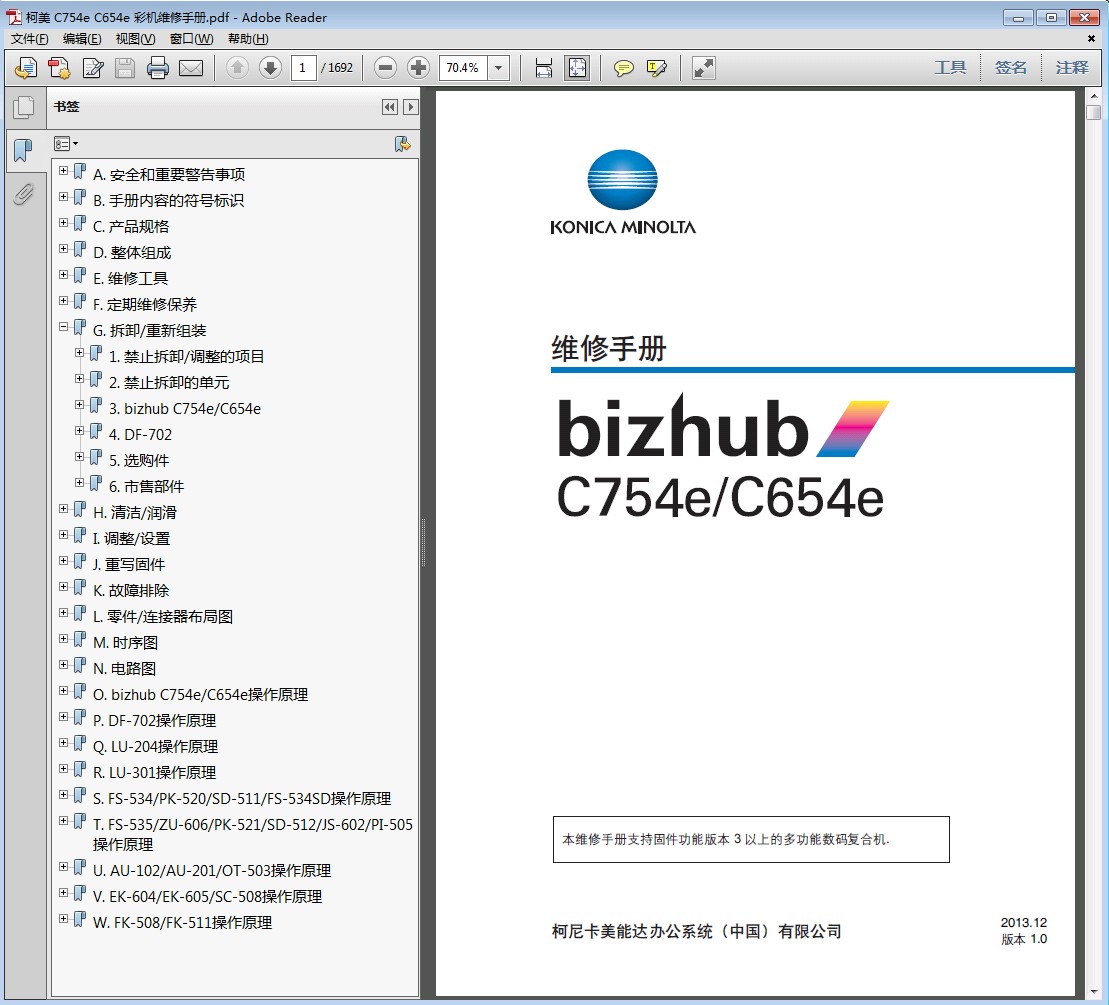Open the 帮助(H) menu
This screenshot has width=1109, height=1005.
(248, 39)
